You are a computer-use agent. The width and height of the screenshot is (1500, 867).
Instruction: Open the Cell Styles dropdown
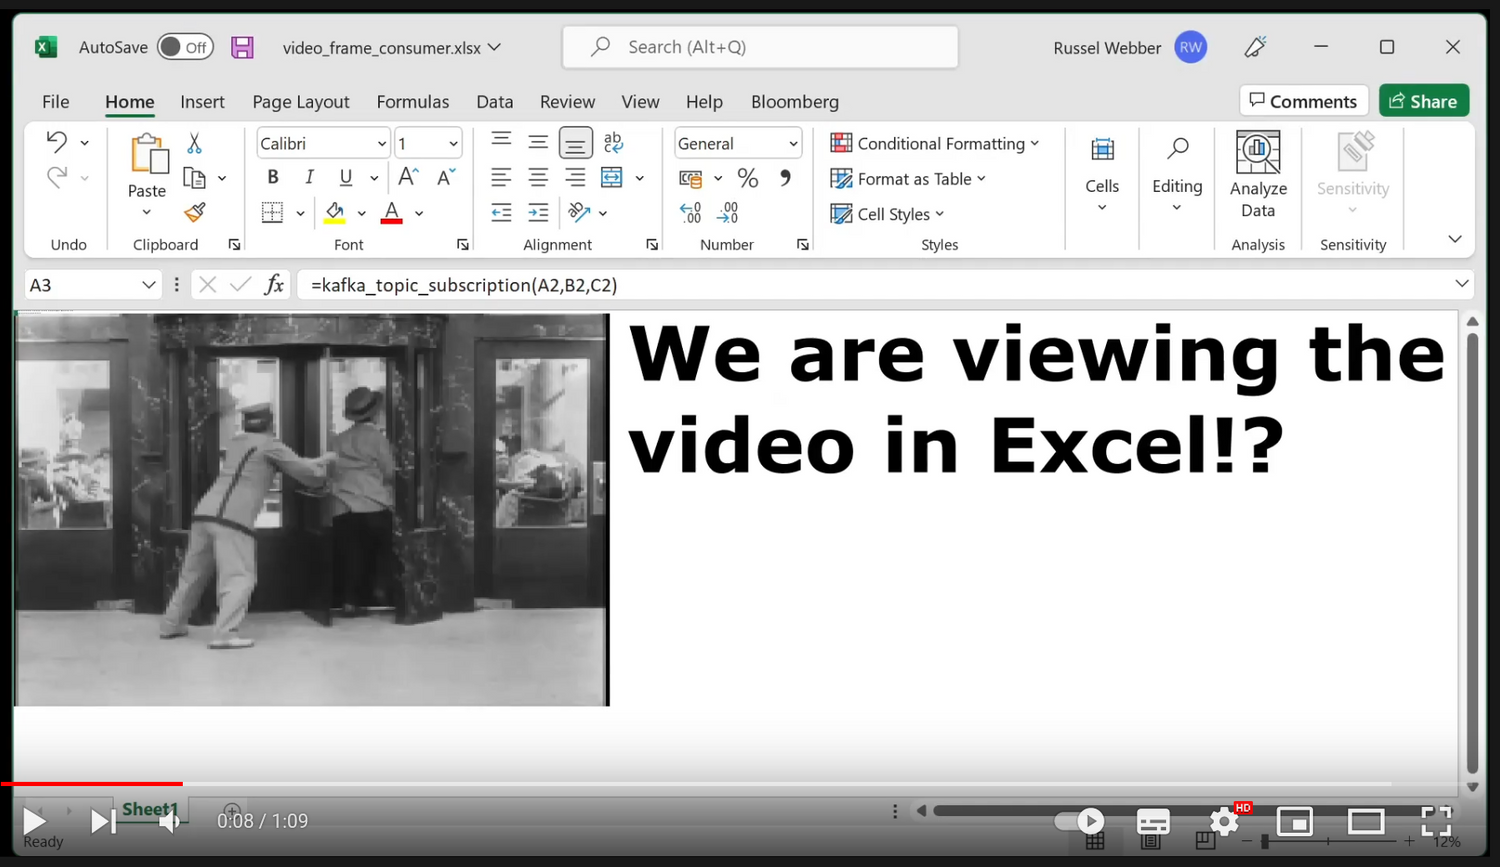(x=888, y=213)
